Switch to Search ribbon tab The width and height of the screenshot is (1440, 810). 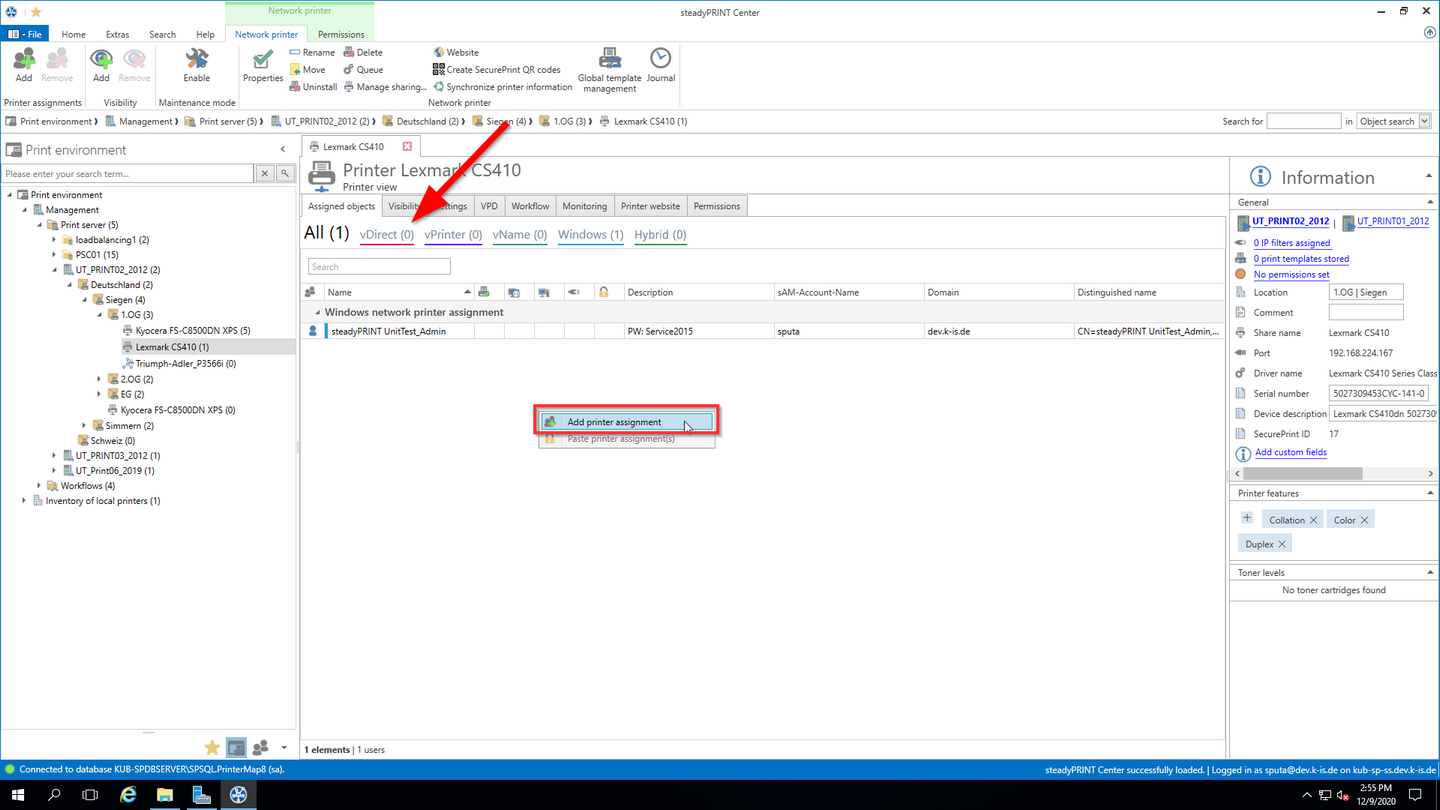tap(162, 34)
